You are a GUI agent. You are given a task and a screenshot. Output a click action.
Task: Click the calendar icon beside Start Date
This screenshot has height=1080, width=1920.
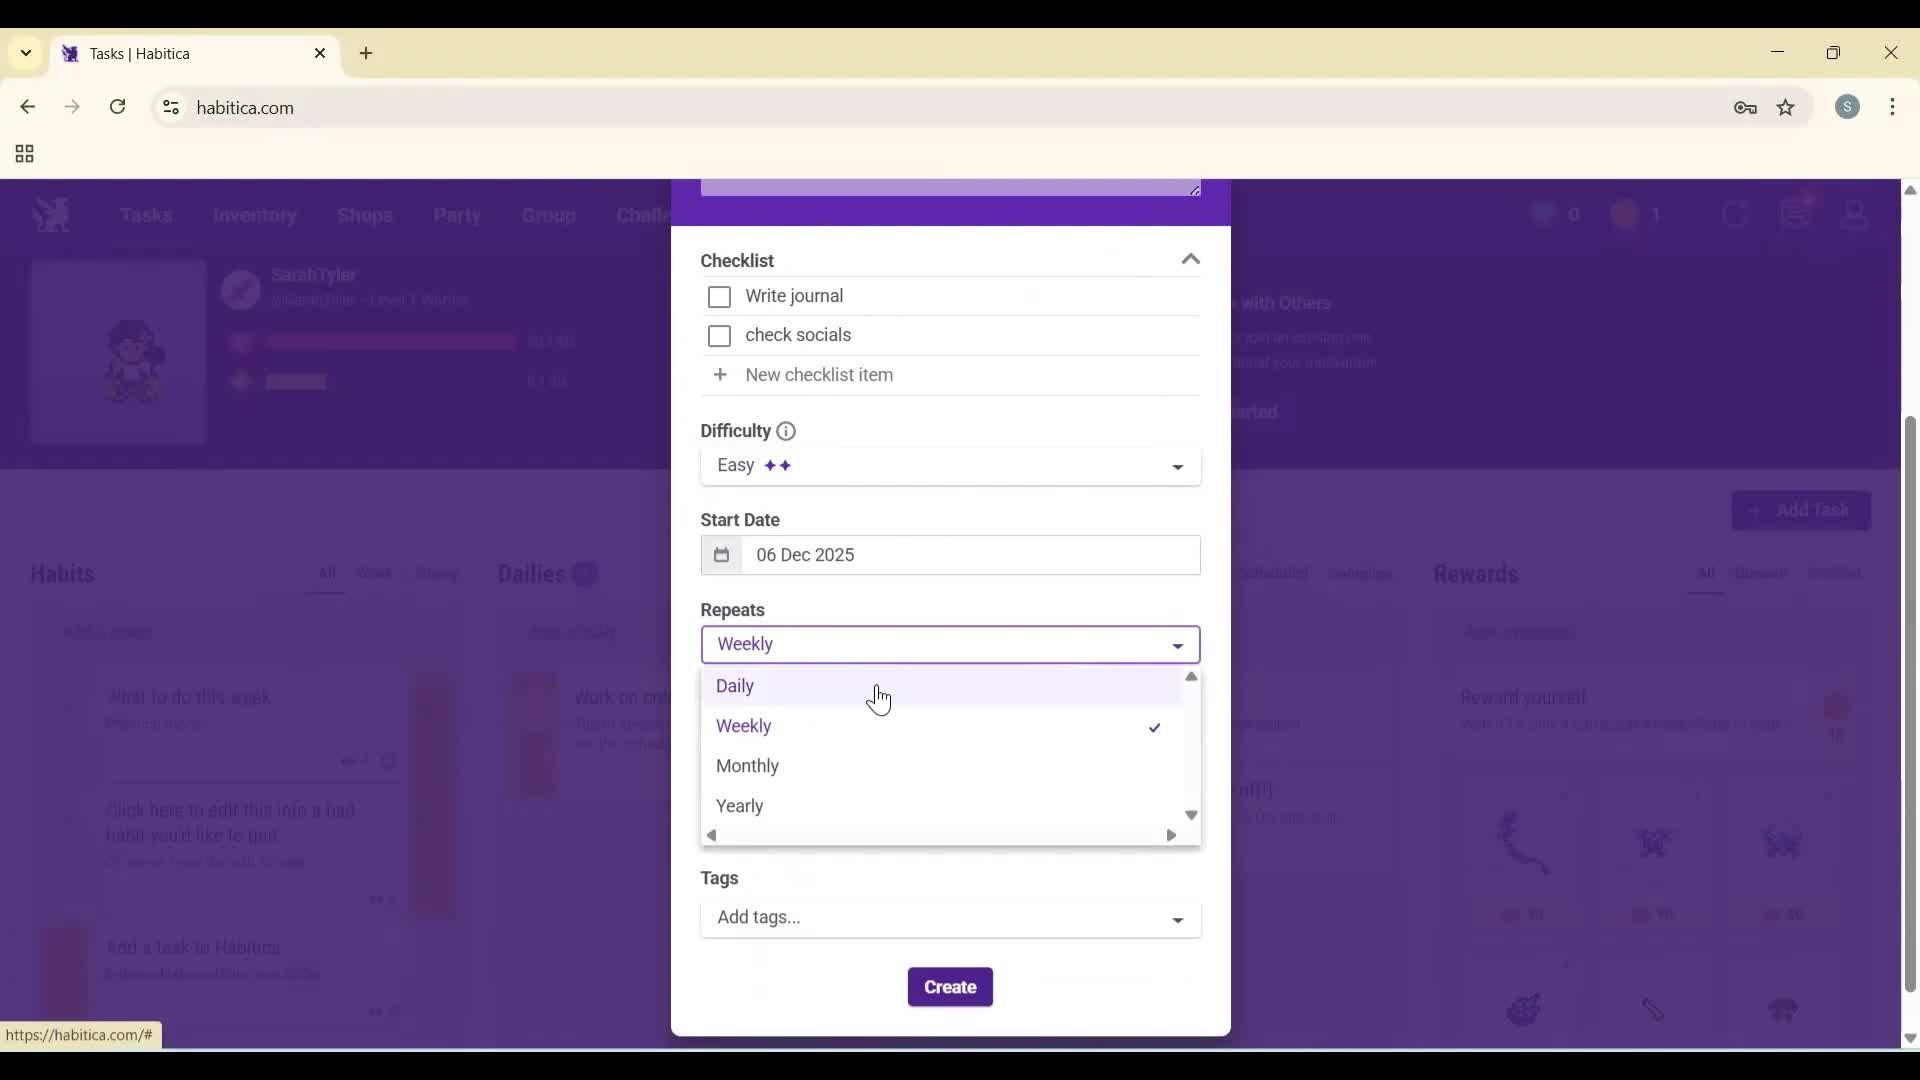pos(722,555)
